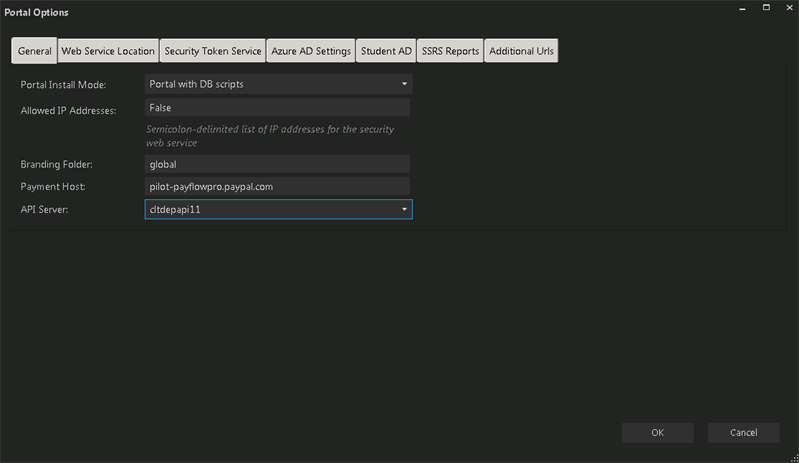Viewport: 799px width, 463px height.
Task: Click the Portal Options title text
Action: point(37,12)
